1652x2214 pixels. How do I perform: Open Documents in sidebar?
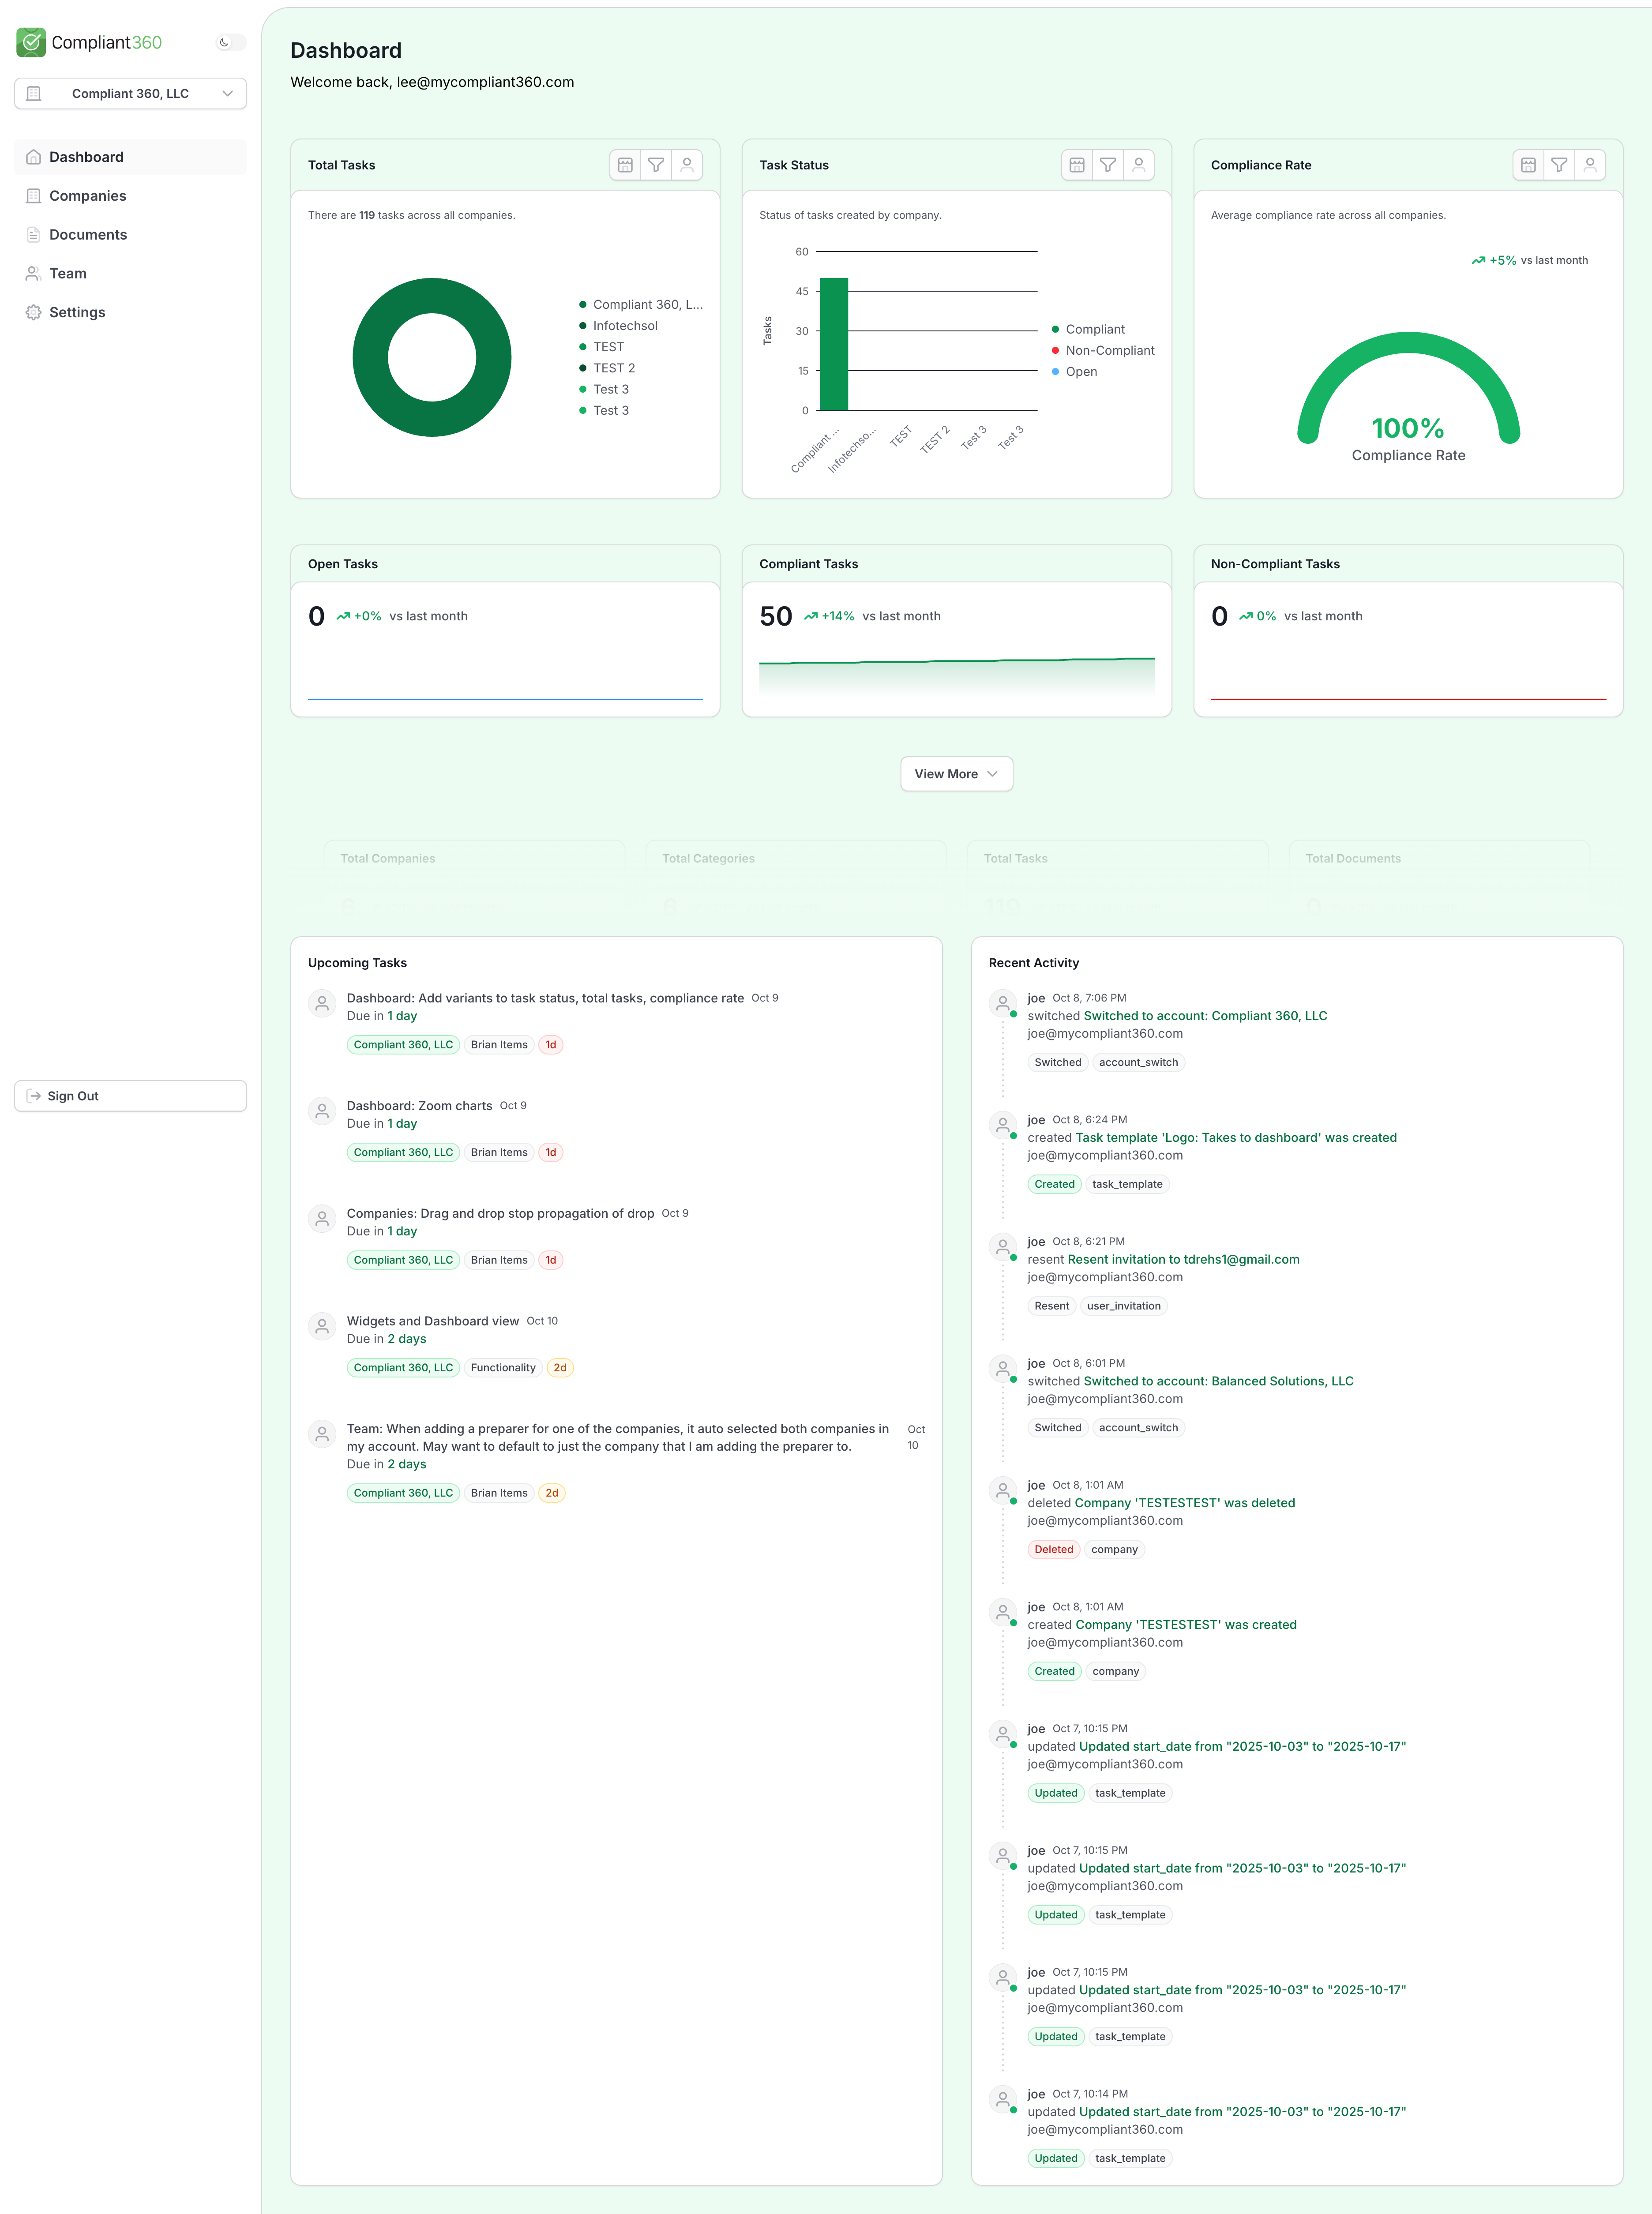(130, 235)
